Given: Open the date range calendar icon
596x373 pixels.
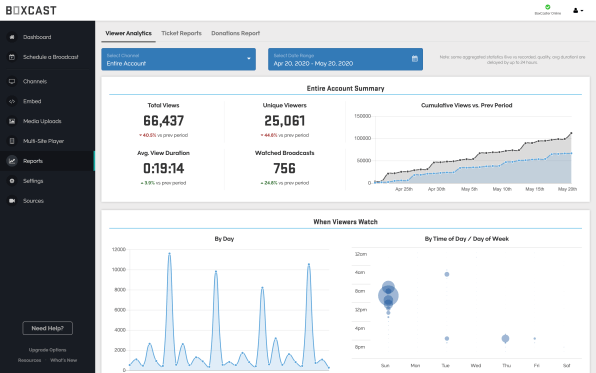Looking at the screenshot, I should [x=415, y=59].
